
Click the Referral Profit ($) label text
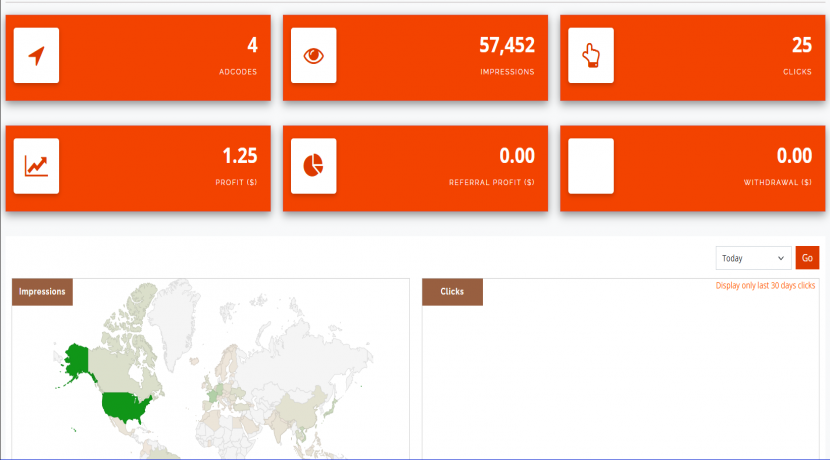[492, 183]
